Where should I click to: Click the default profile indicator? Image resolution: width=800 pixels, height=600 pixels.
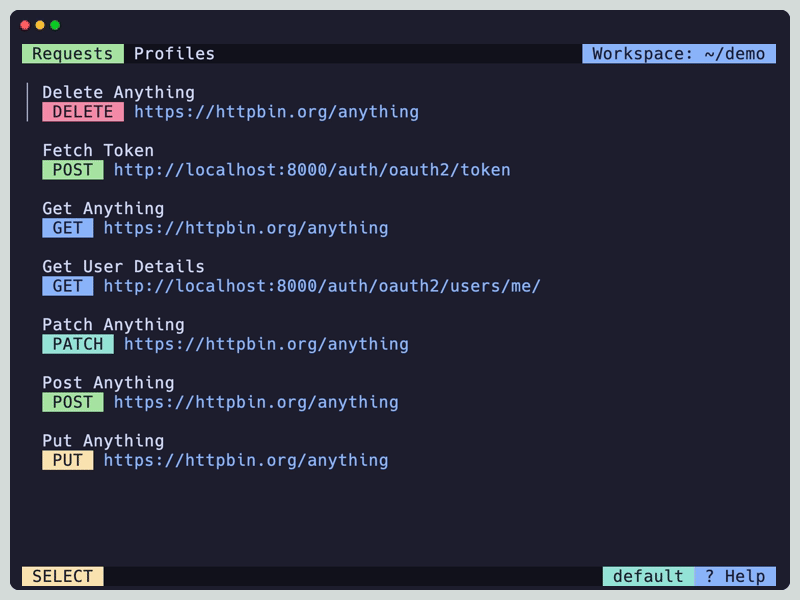pyautogui.click(x=648, y=576)
